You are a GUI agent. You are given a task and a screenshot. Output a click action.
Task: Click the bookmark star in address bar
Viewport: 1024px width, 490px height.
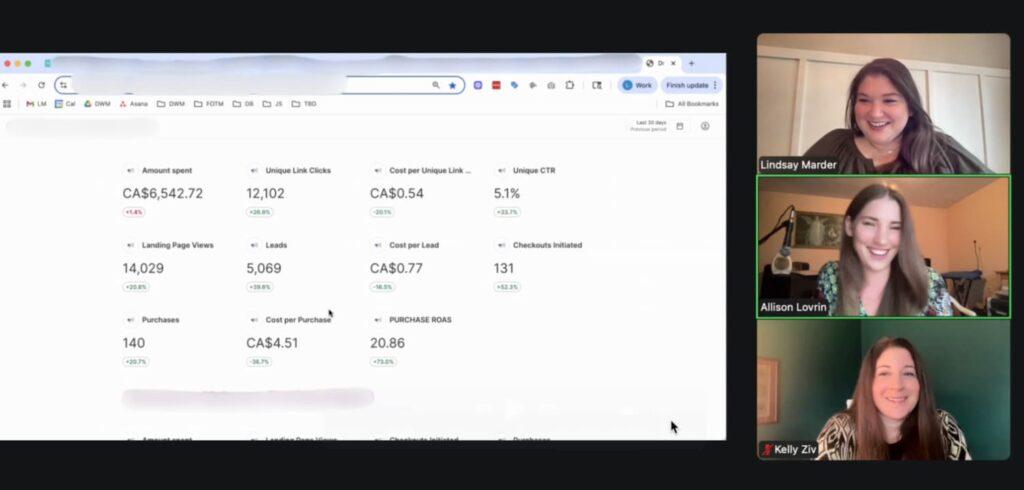click(x=452, y=86)
